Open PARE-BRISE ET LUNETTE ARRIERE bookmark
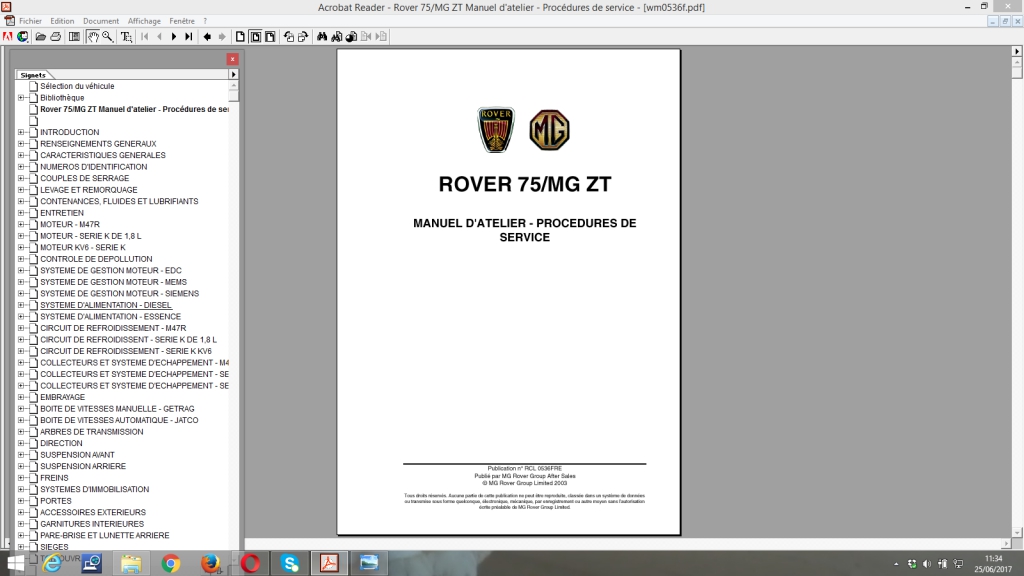Image resolution: width=1024 pixels, height=576 pixels. [104, 536]
